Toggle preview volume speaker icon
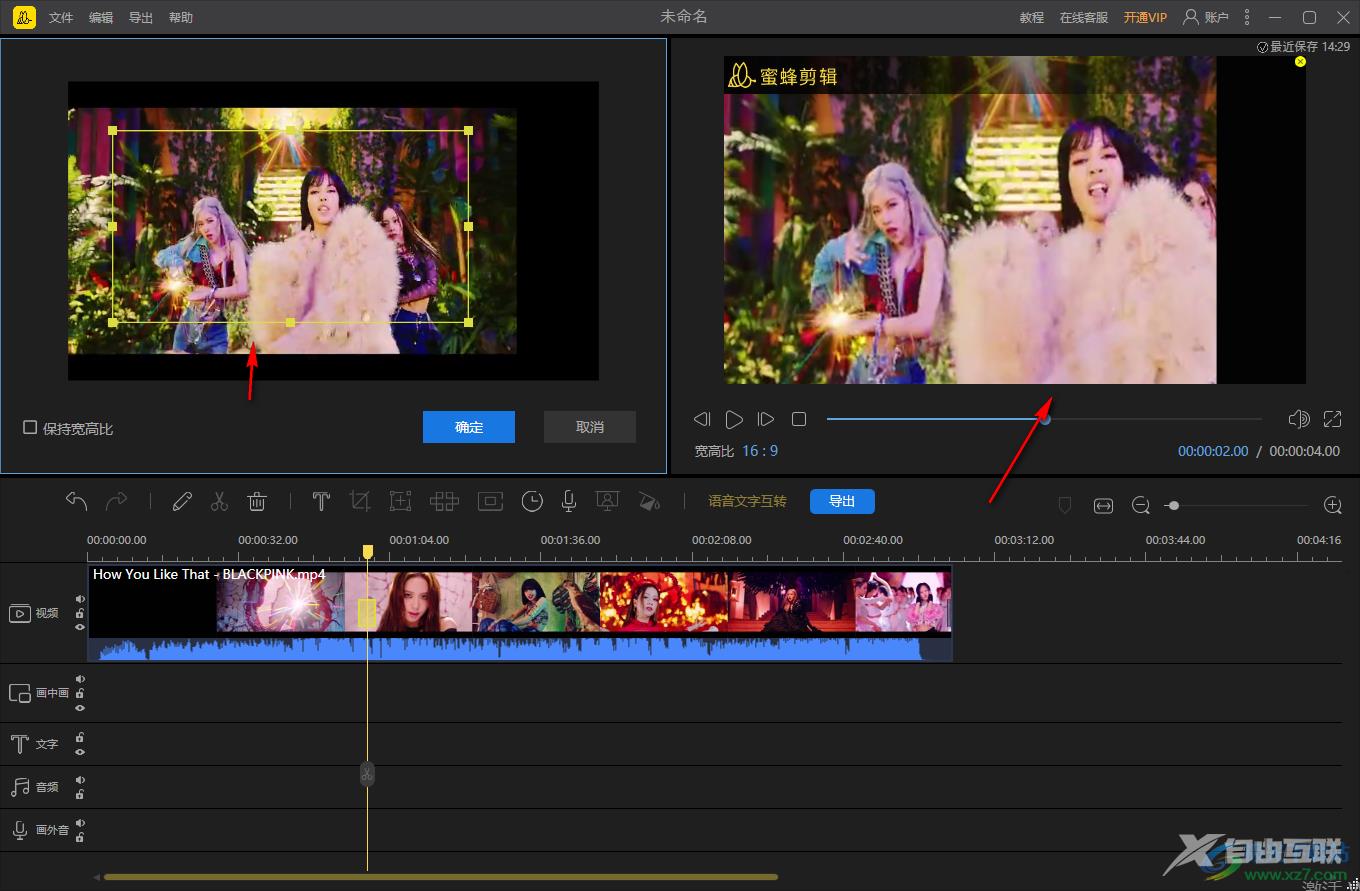Image resolution: width=1360 pixels, height=891 pixels. 1298,419
